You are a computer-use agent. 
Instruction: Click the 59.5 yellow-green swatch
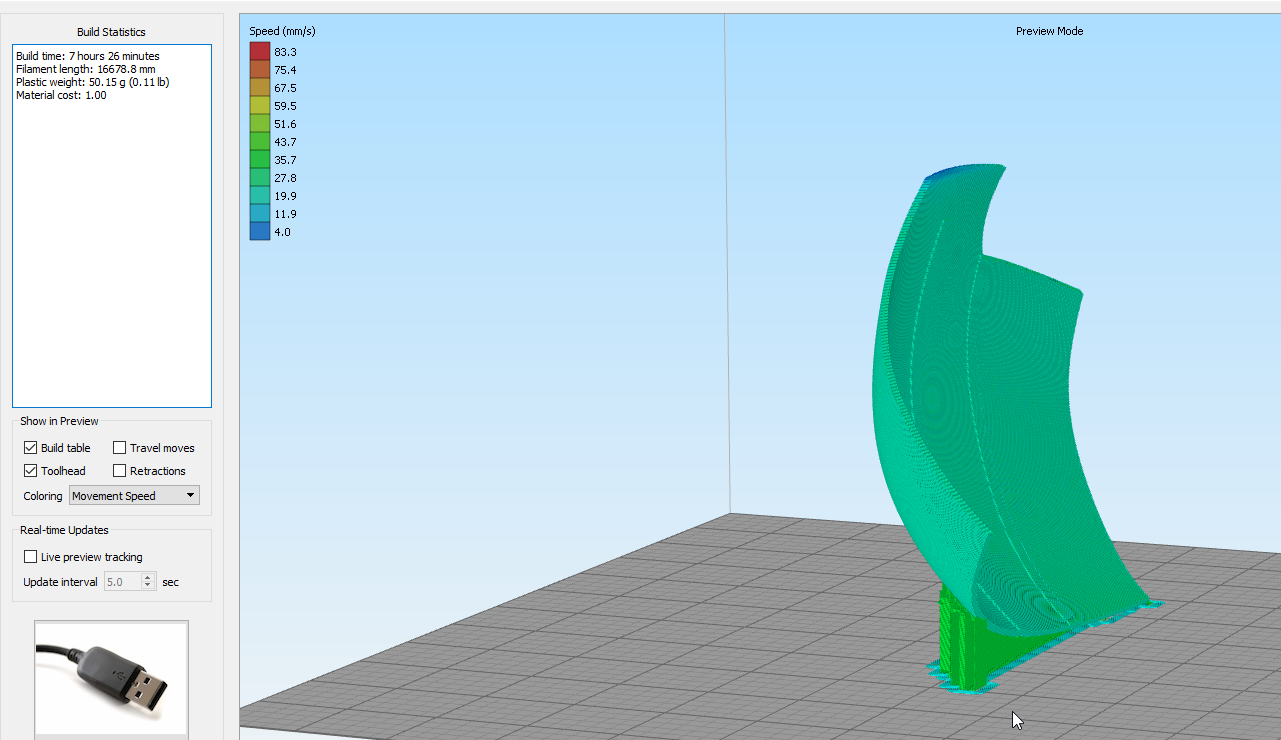(x=260, y=106)
